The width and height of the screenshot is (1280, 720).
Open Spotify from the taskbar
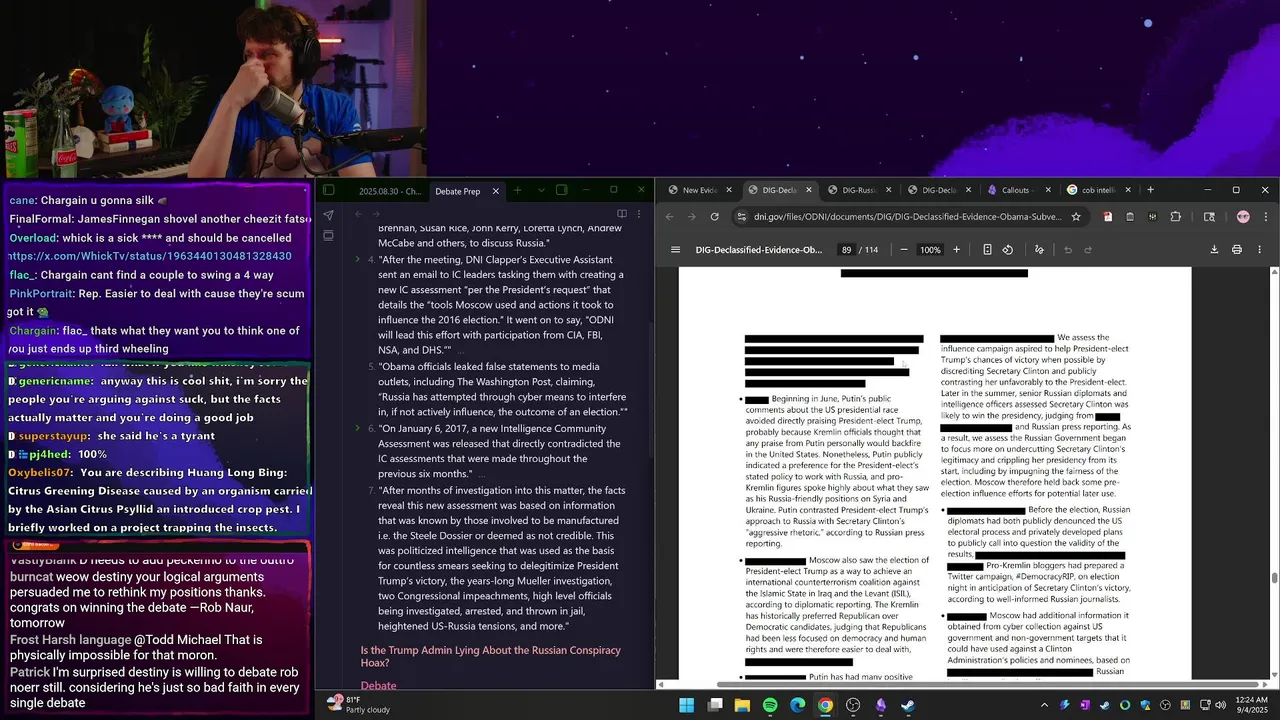tap(770, 705)
